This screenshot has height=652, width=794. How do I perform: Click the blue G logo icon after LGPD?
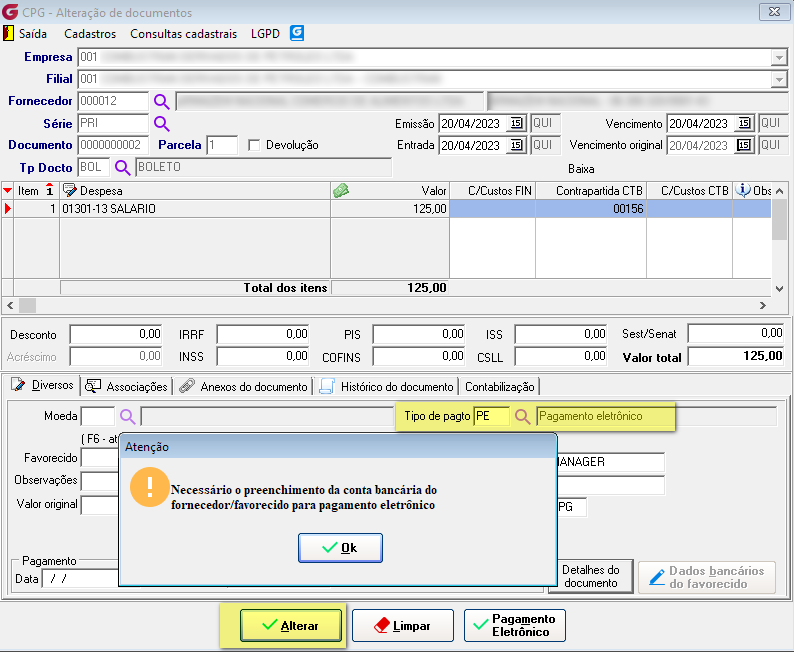[297, 33]
